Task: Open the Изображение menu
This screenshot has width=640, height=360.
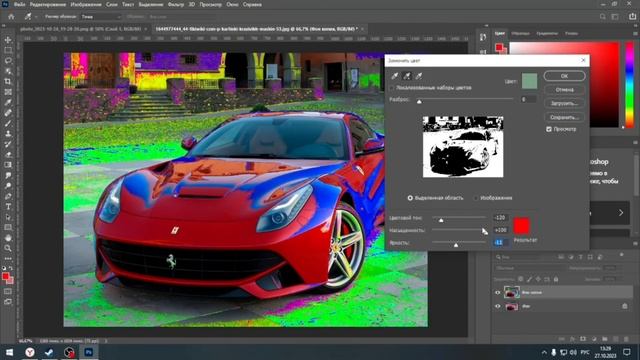Action: 86,4
